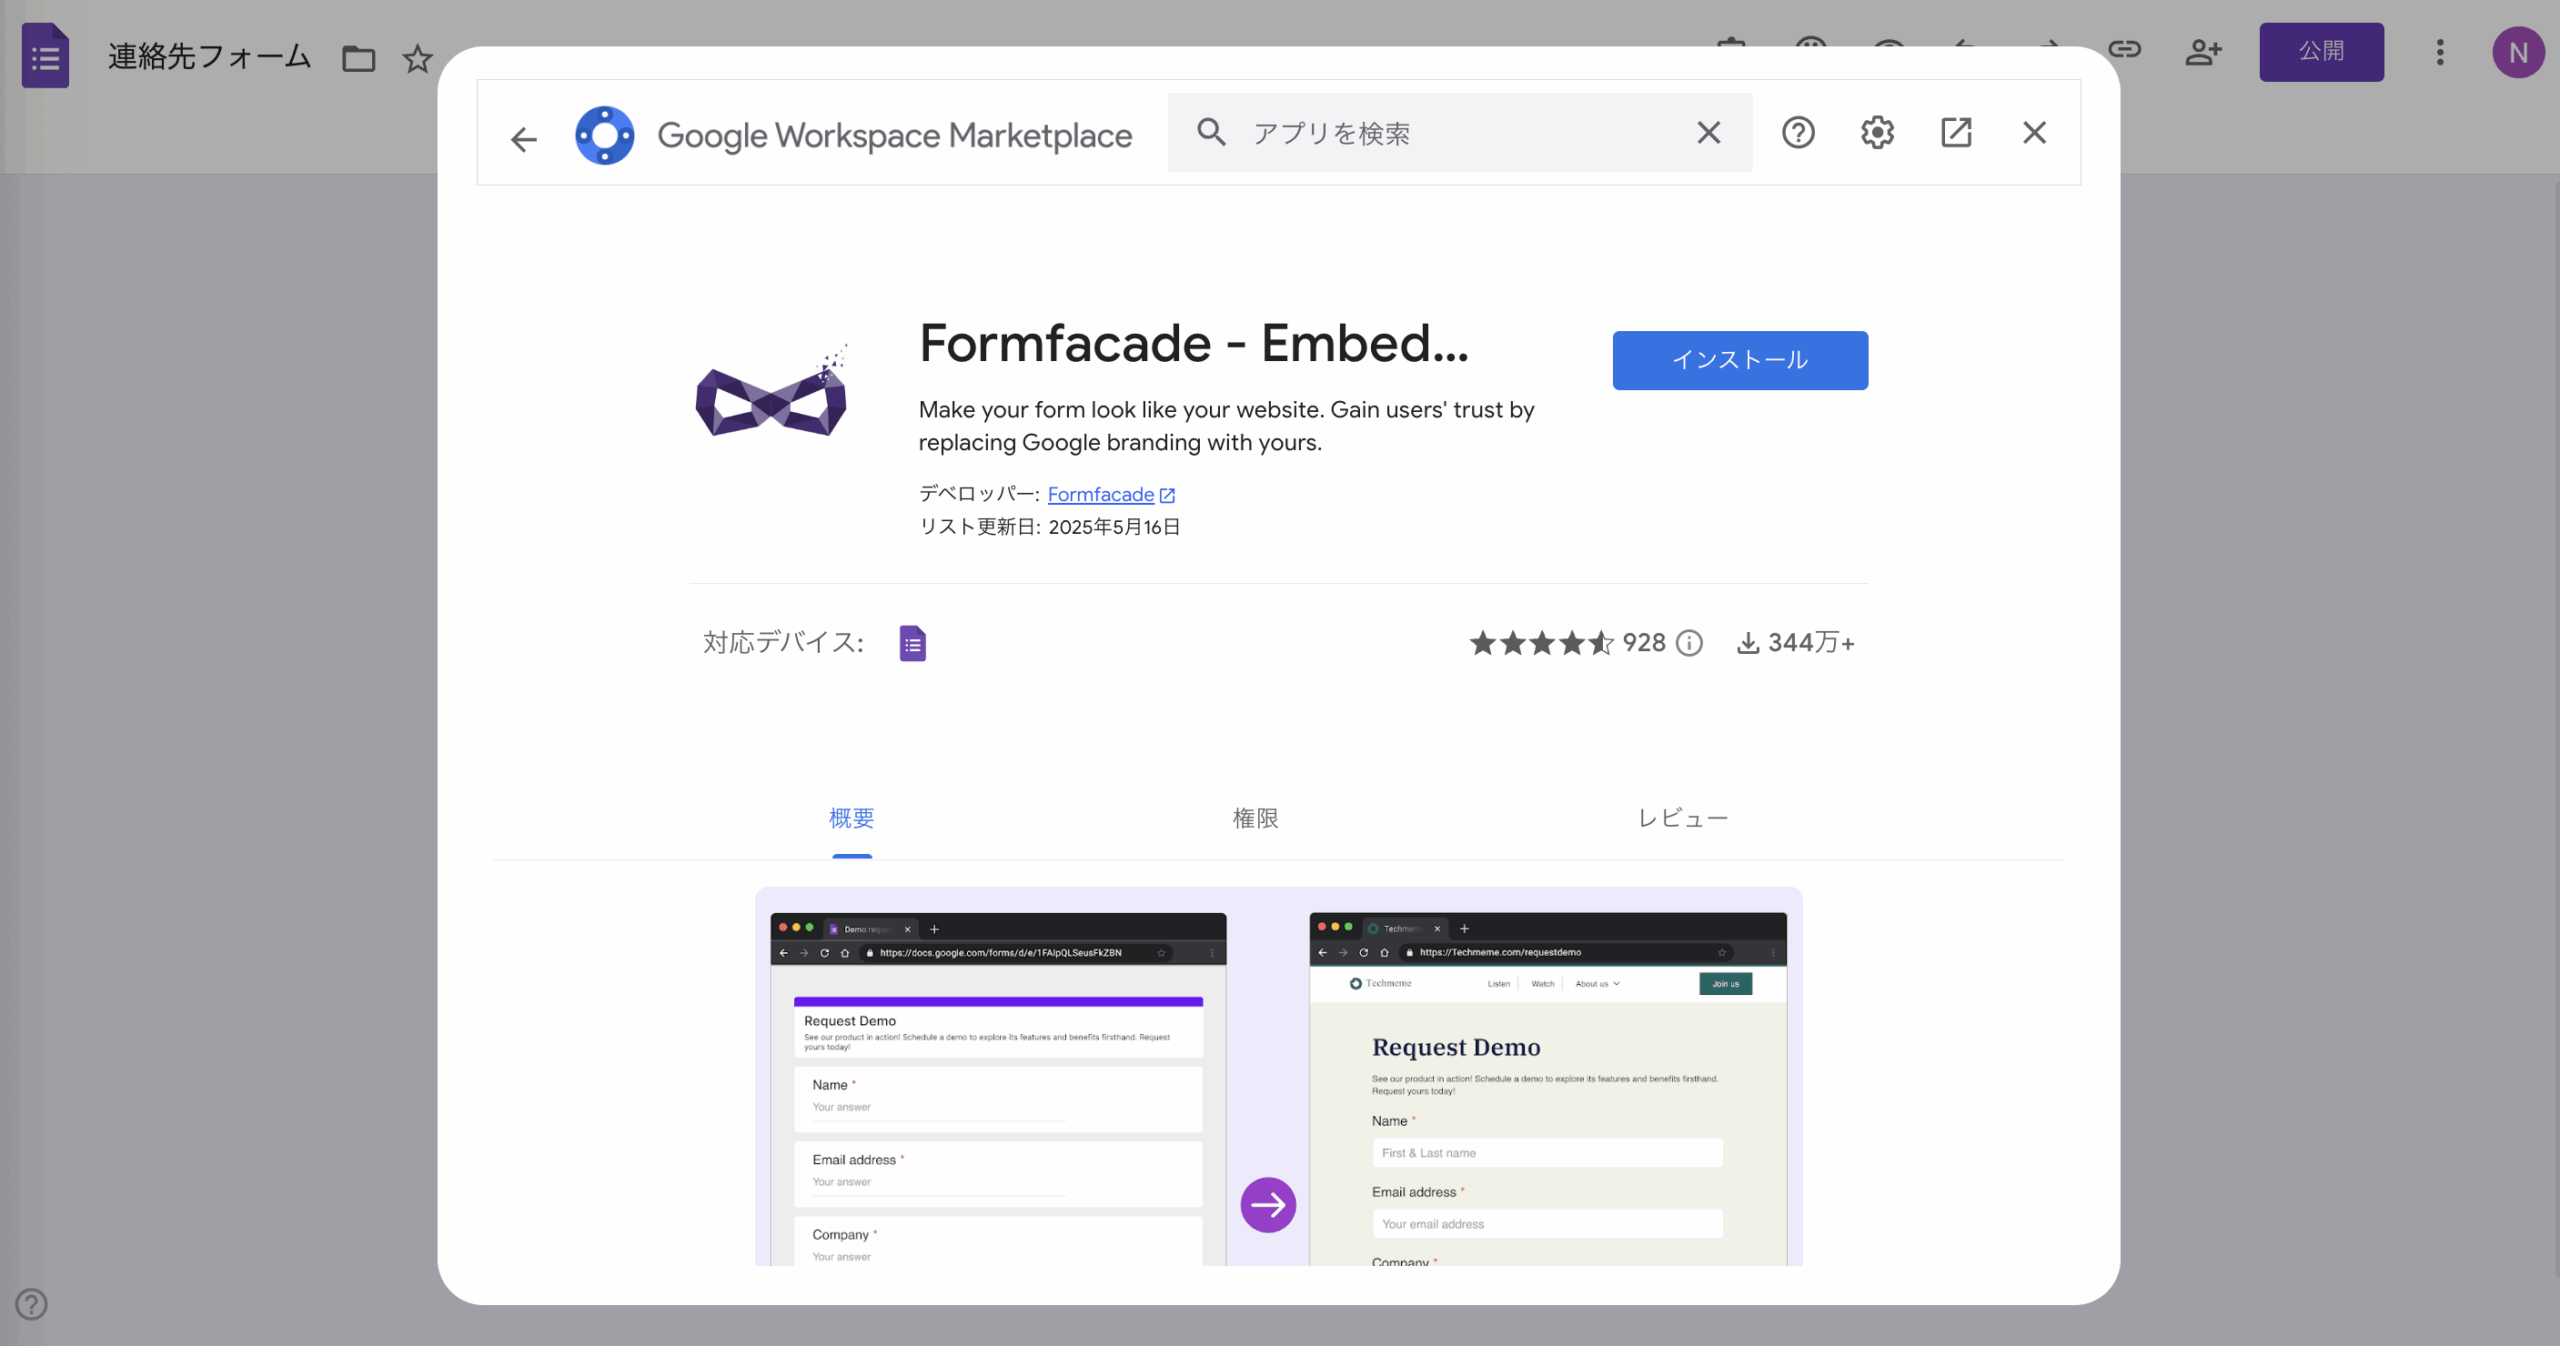This screenshot has width=2560, height=1346.
Task: Click the Google Forms compatible device icon
Action: click(912, 643)
